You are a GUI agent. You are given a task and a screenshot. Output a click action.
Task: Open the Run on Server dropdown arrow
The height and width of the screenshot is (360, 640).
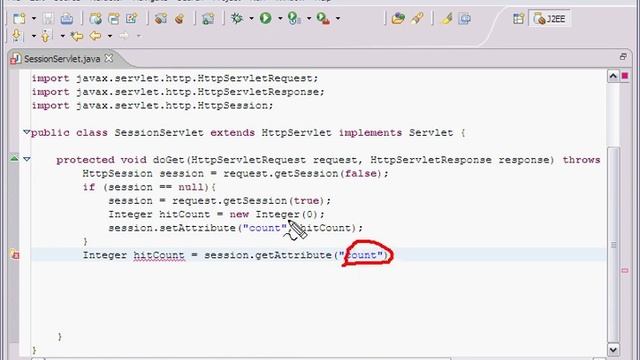click(309, 18)
